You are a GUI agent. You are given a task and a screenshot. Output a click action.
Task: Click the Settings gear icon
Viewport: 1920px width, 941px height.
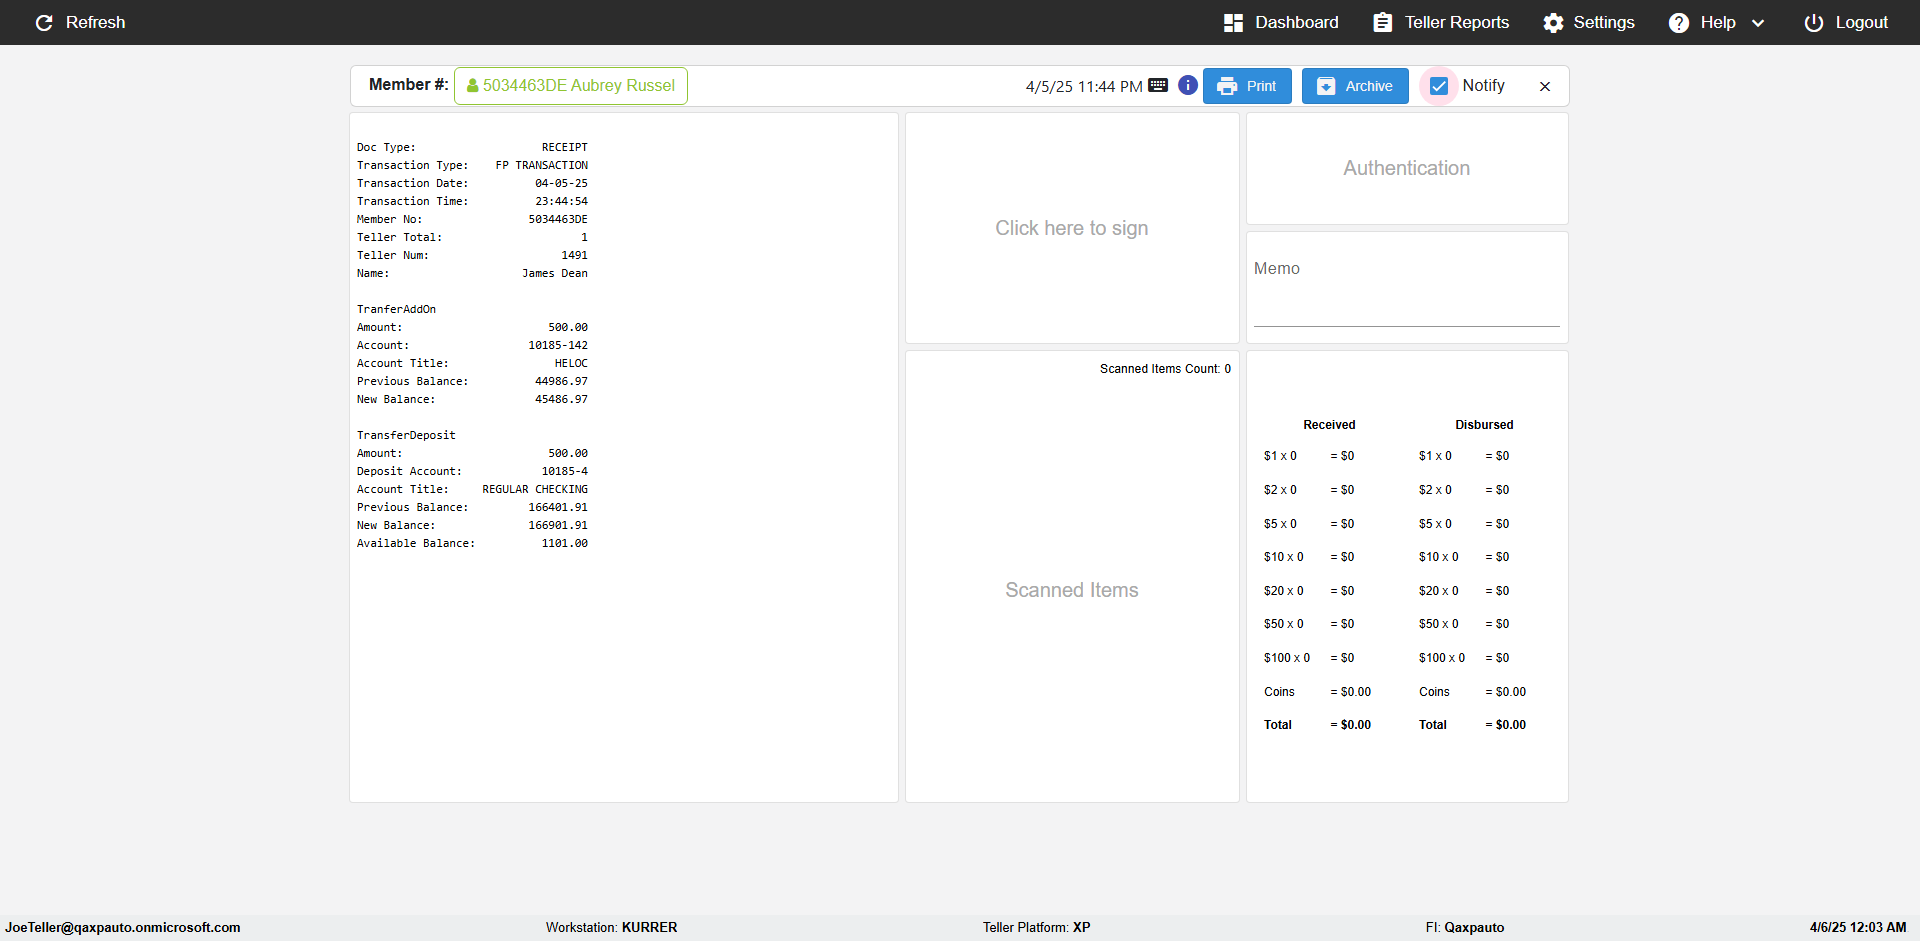point(1553,23)
